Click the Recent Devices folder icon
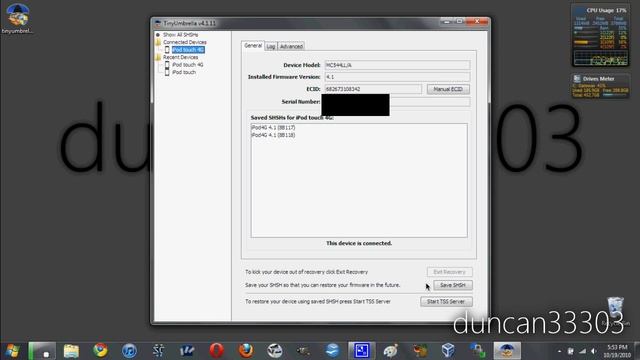 (158, 57)
